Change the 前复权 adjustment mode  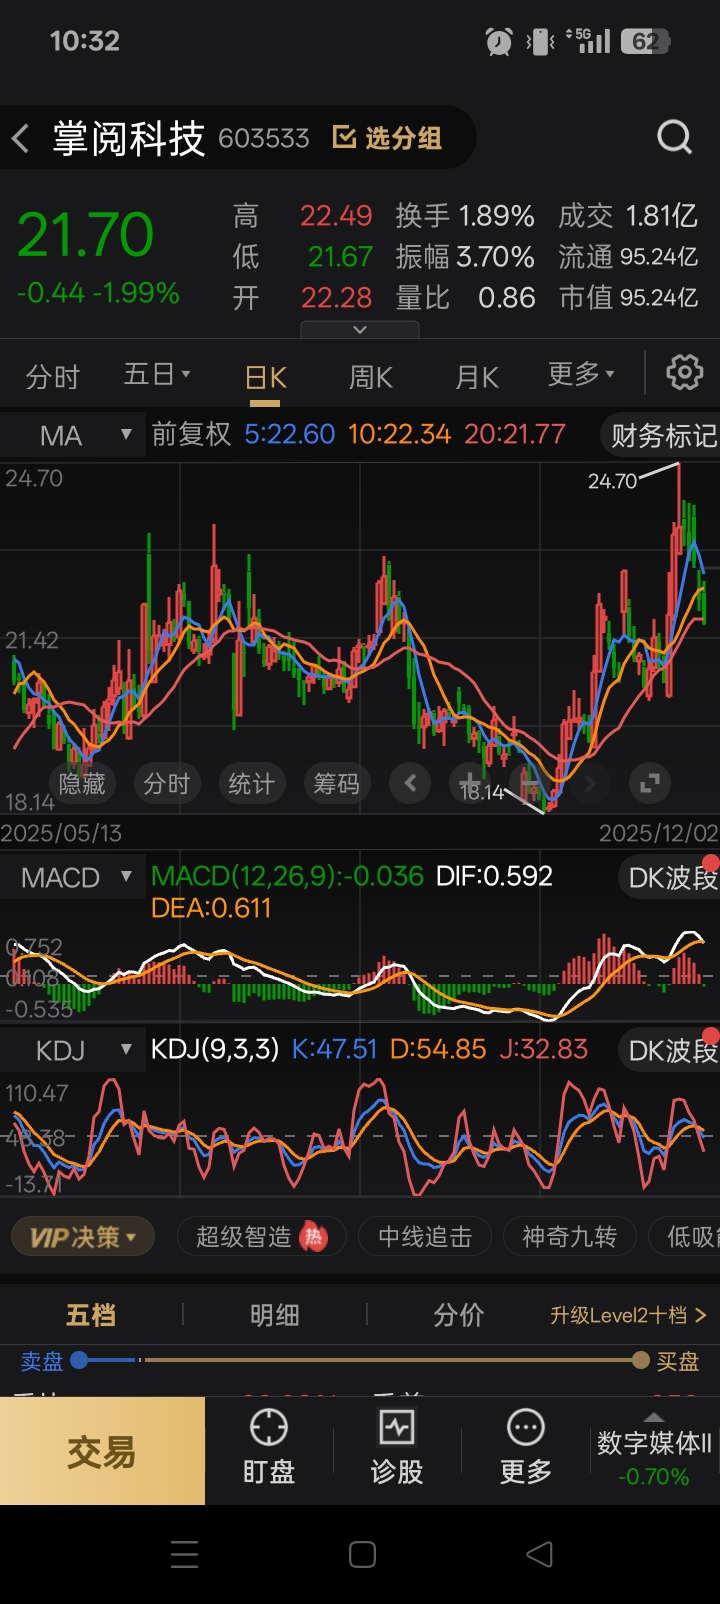191,434
